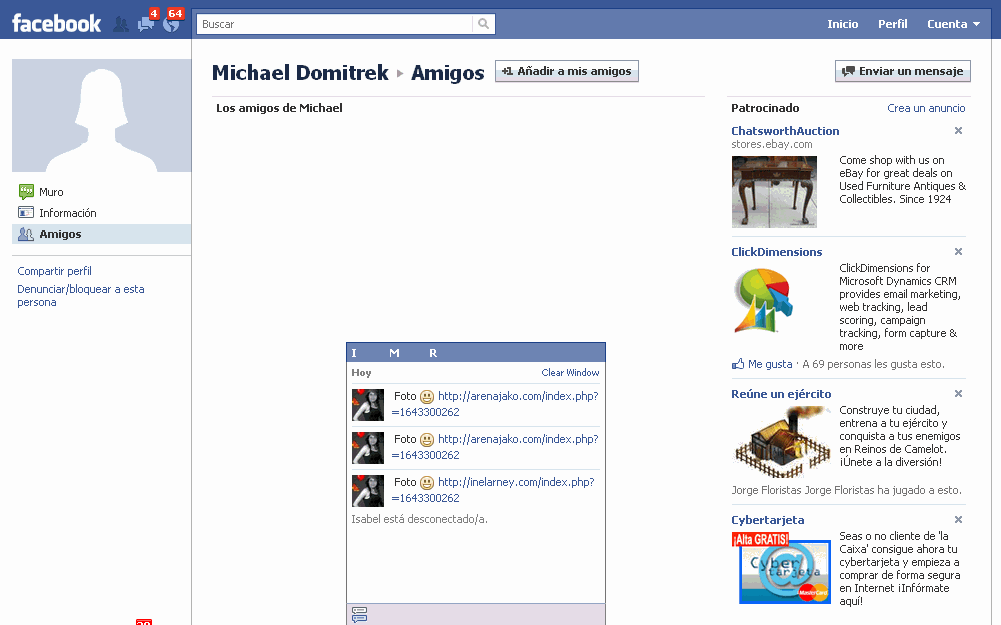Image resolution: width=1001 pixels, height=625 pixels.
Task: Open Perfil in the top navigation
Action: [x=892, y=24]
